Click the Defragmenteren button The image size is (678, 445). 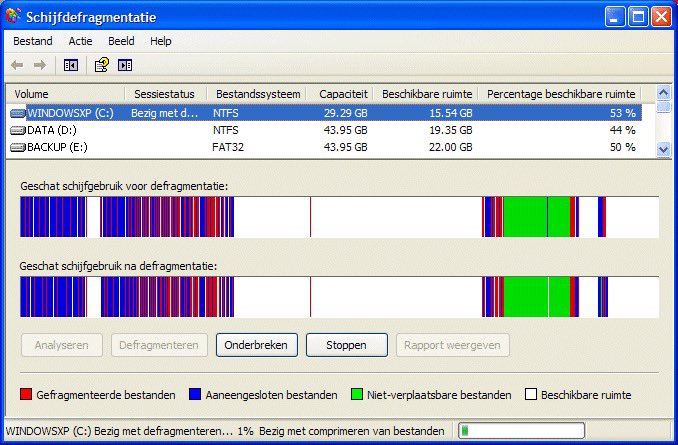(x=159, y=345)
